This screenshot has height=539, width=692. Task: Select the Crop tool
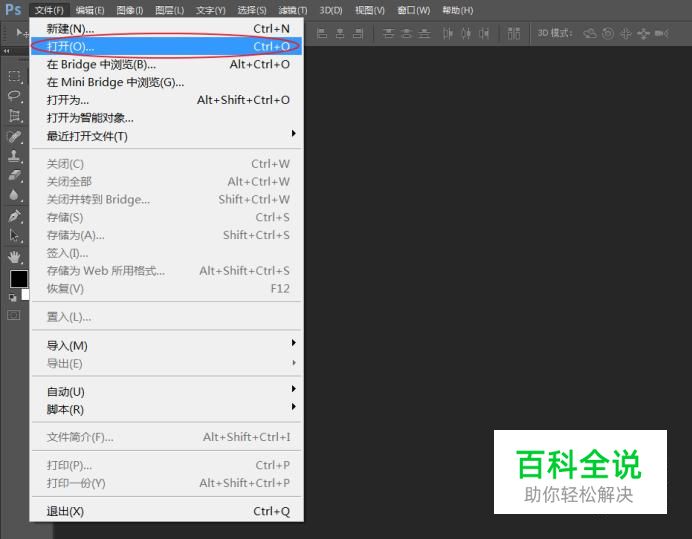coord(14,116)
